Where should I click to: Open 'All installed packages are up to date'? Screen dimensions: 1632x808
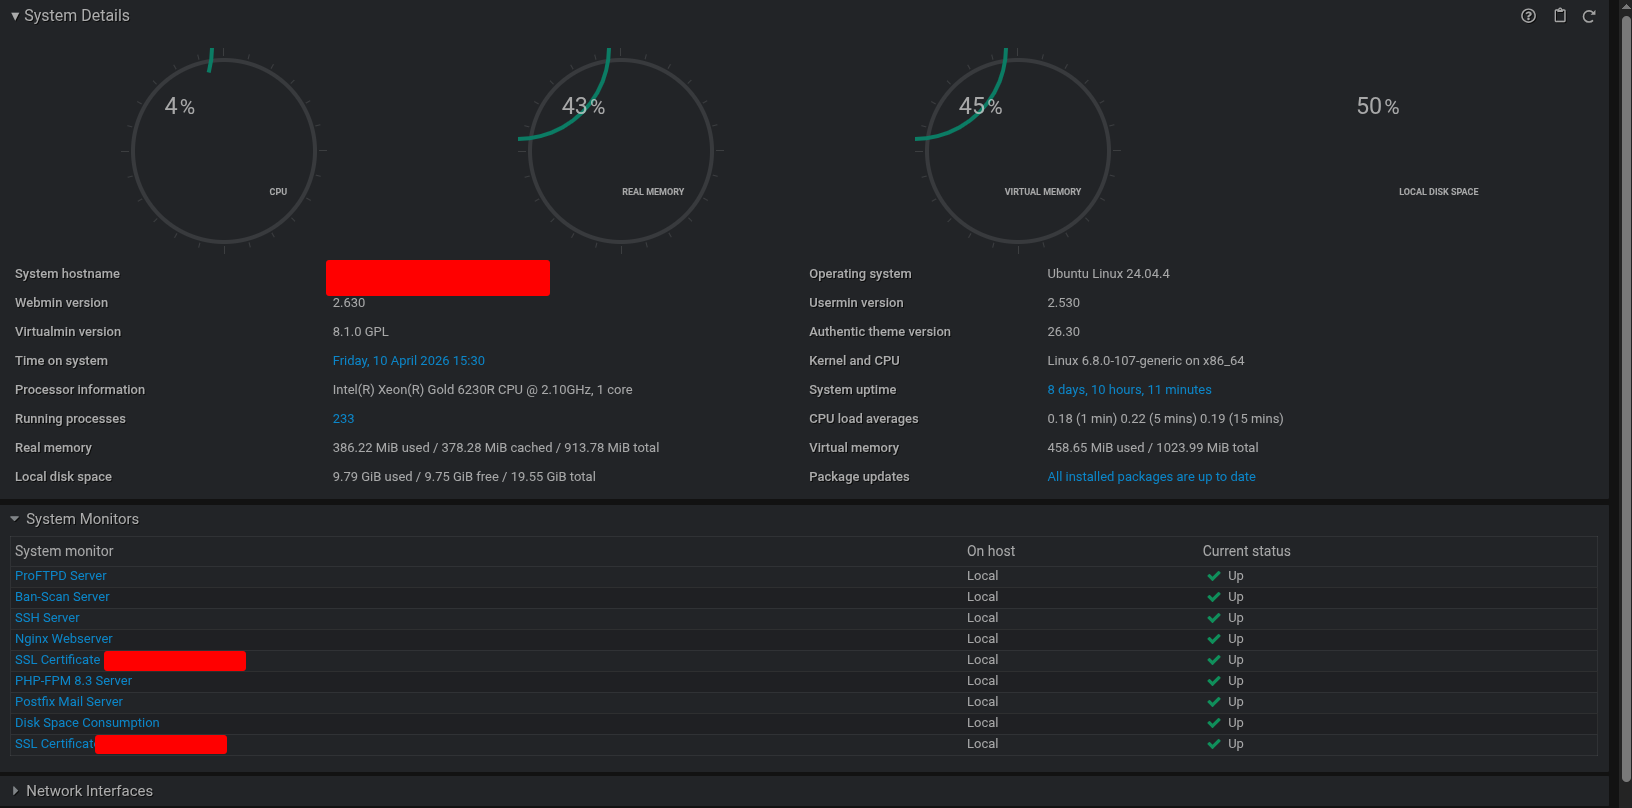(x=1151, y=477)
